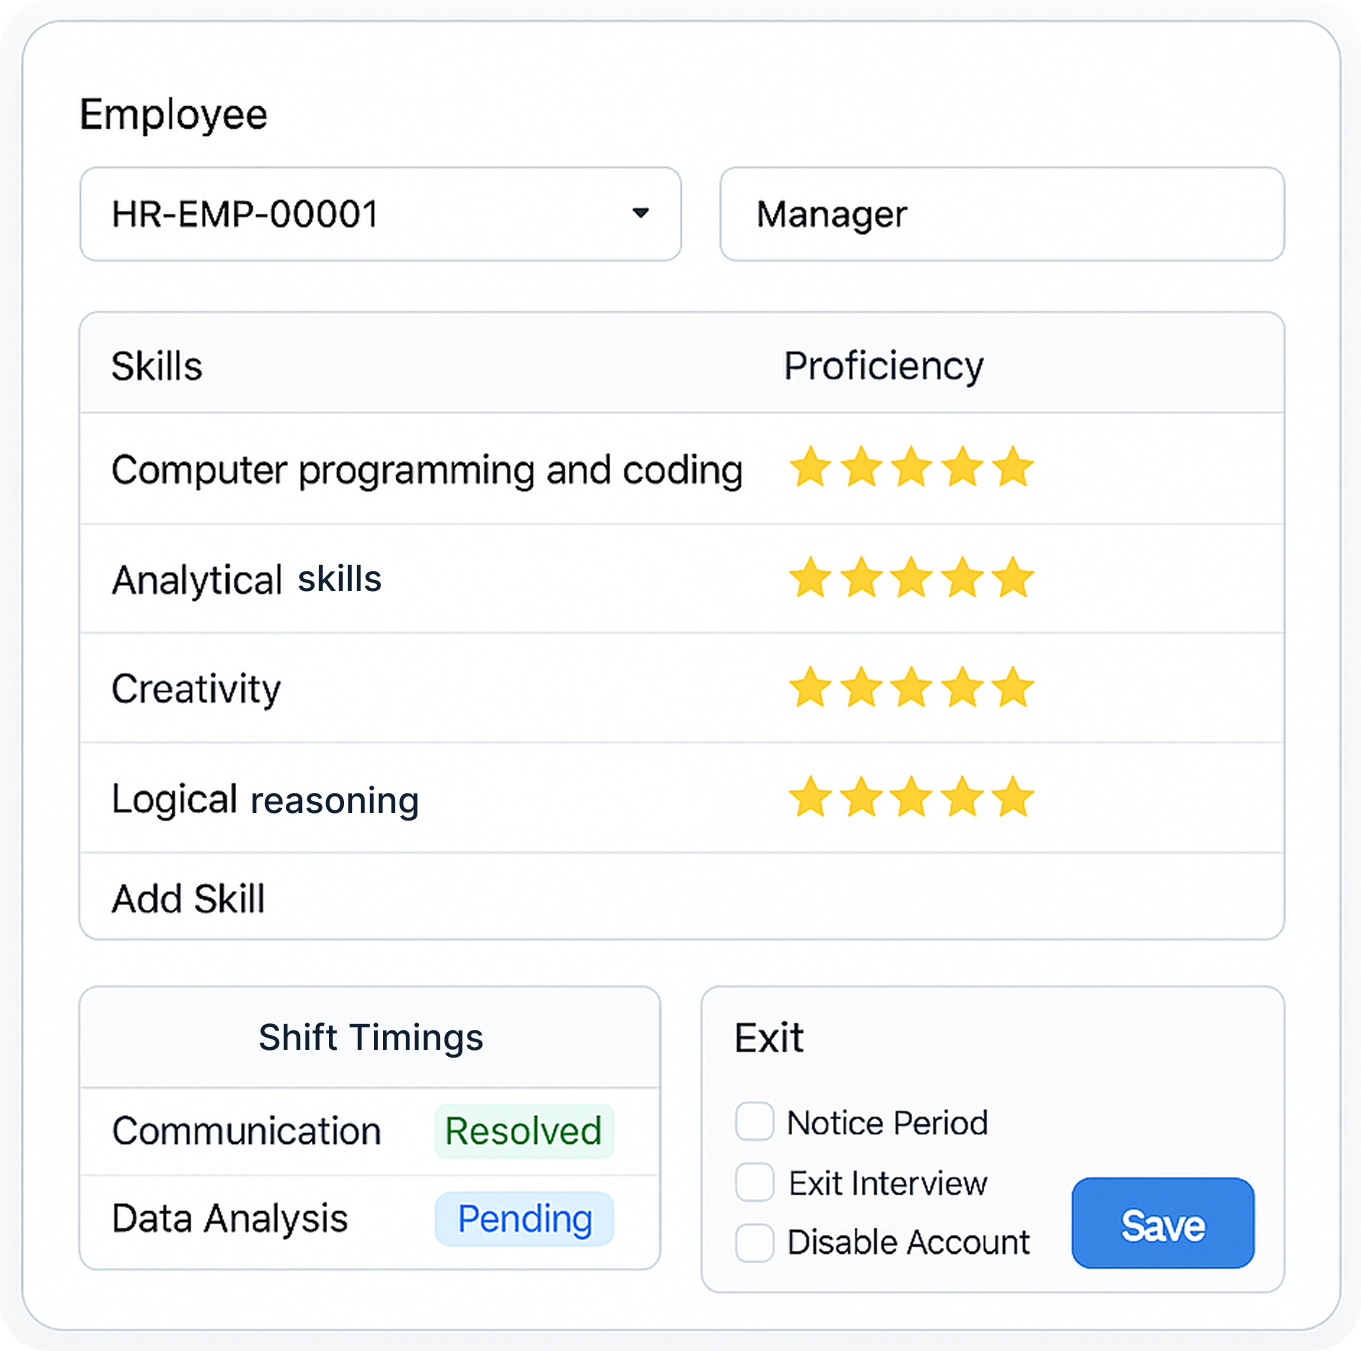Tick the Disable Account checkbox
Viewport: 1361px width, 1351px height.
coord(755,1243)
